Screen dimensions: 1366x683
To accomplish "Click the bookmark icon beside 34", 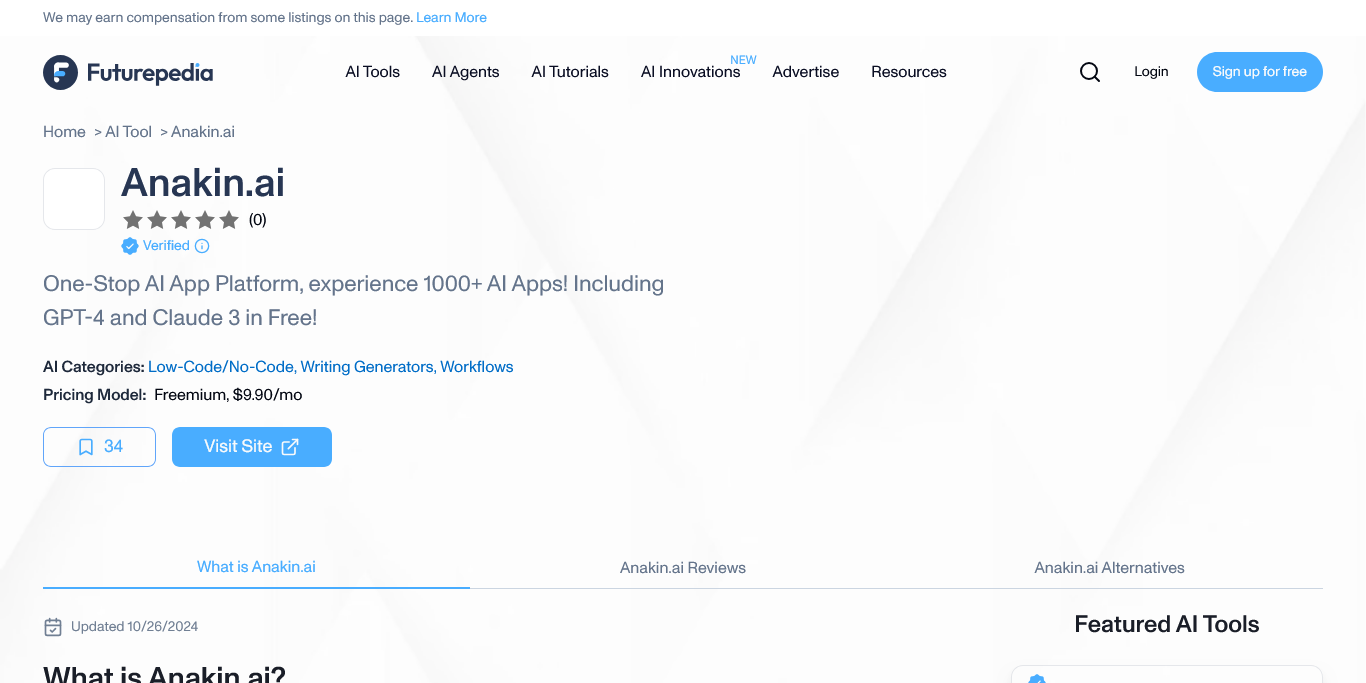I will click(x=86, y=447).
